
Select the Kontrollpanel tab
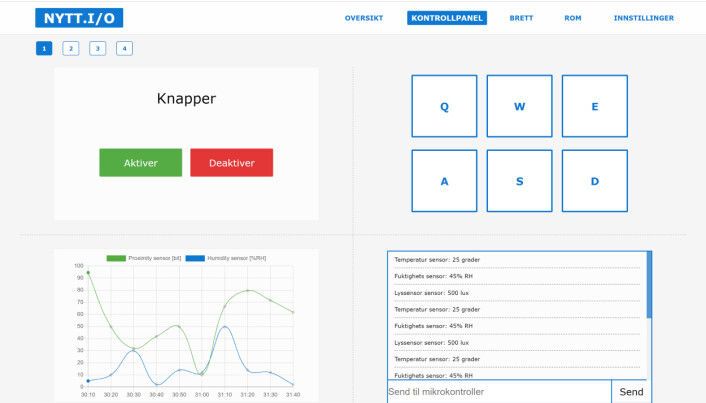(447, 18)
